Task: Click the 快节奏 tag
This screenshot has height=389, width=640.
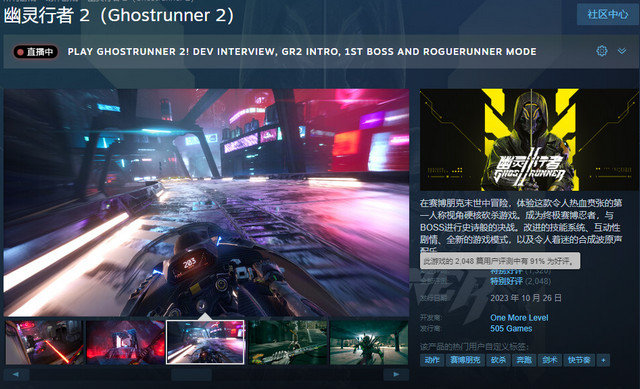Action: tap(579, 360)
